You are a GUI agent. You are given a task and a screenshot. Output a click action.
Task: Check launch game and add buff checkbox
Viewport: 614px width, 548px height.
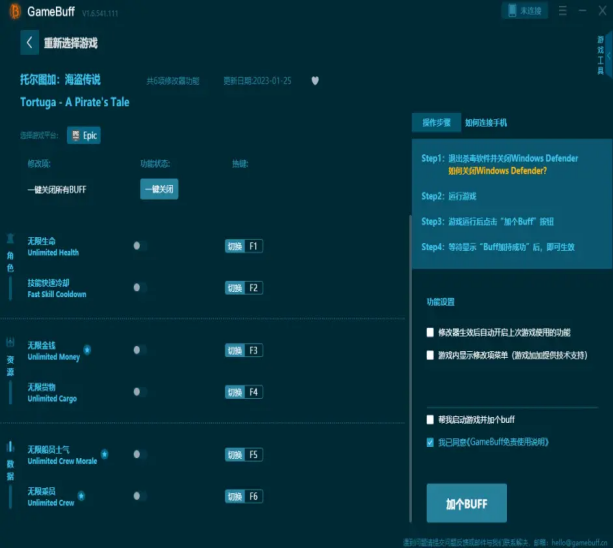tap(430, 420)
